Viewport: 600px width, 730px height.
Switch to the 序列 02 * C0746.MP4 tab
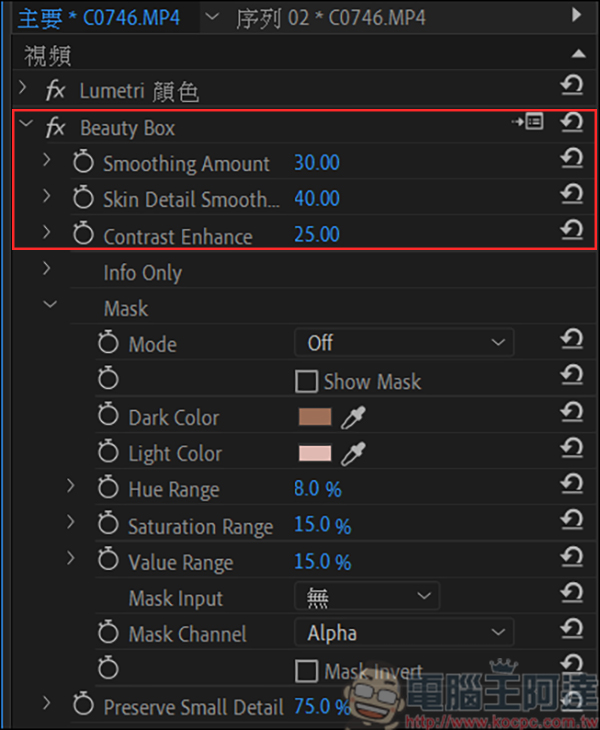tap(331, 17)
